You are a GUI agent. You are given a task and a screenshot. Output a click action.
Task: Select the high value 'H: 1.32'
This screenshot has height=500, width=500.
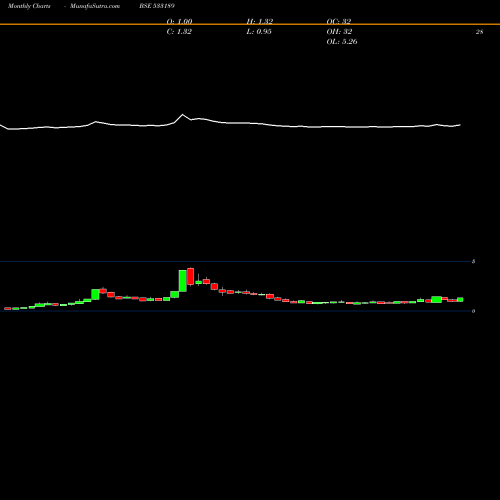[260, 21]
